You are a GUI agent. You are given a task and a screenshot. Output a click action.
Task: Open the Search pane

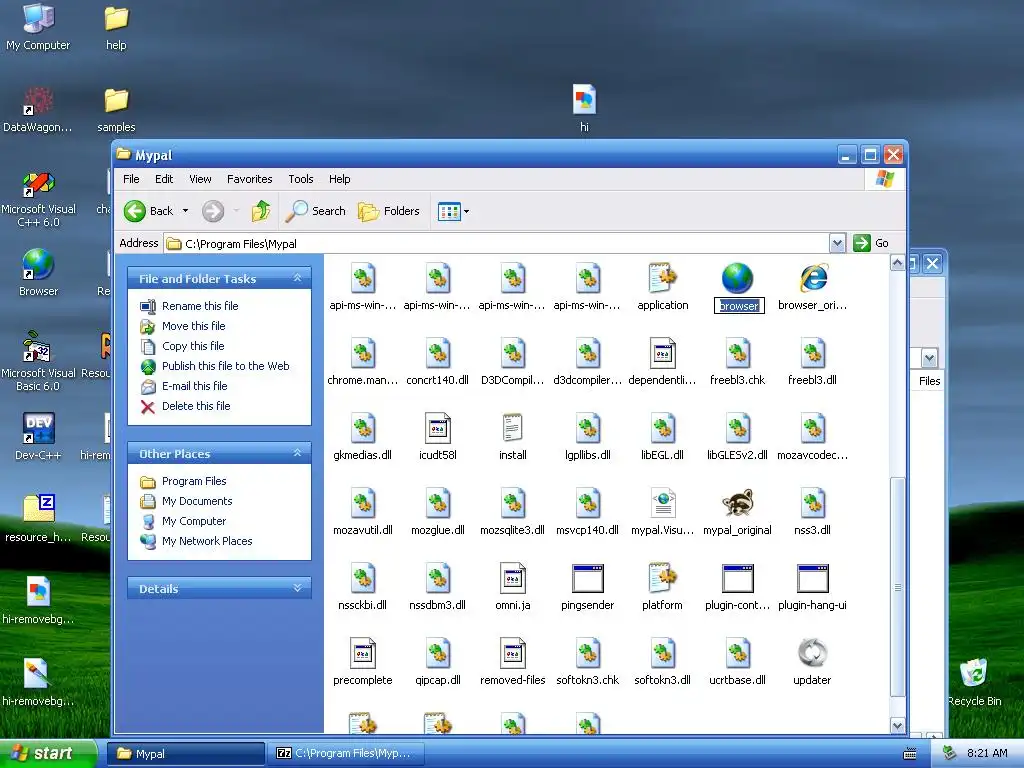316,211
